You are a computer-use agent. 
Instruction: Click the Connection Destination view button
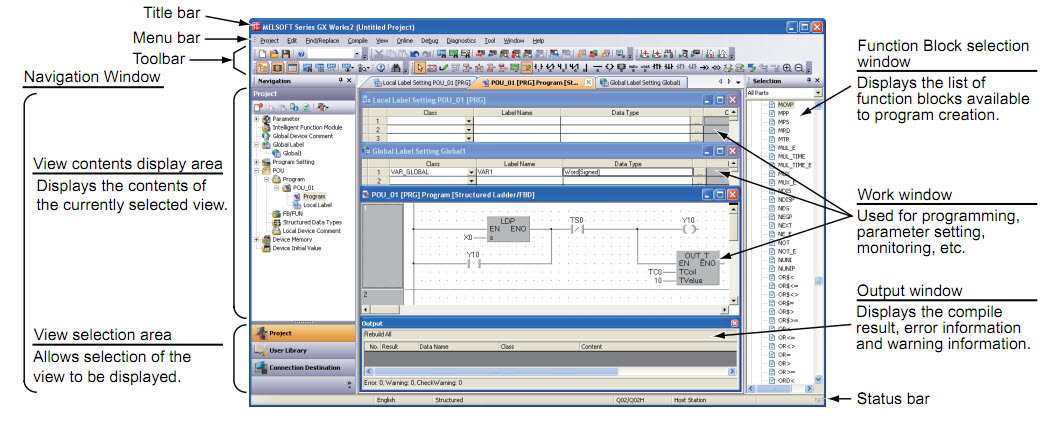click(302, 368)
